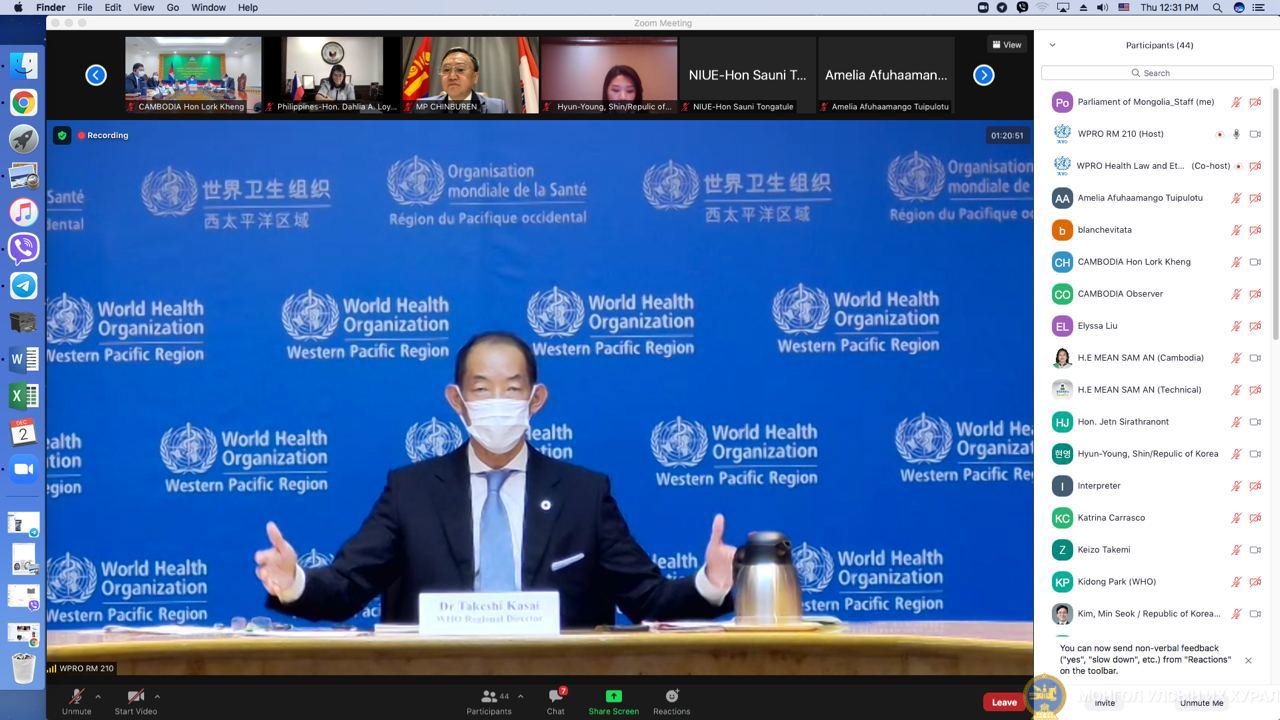Open the Trash in the Dock

(24, 668)
